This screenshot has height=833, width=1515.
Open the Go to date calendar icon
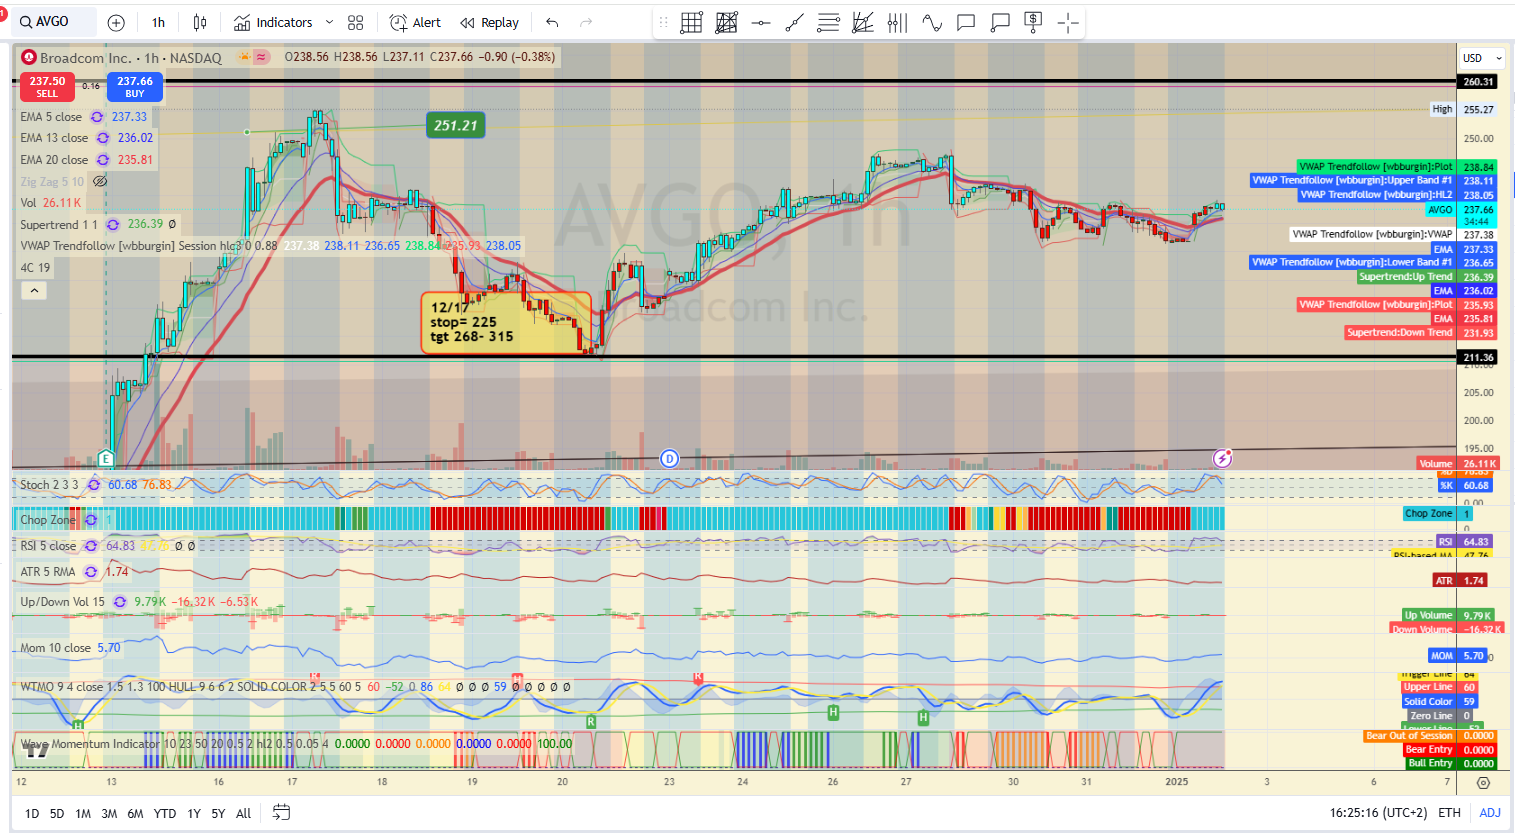coord(281,812)
